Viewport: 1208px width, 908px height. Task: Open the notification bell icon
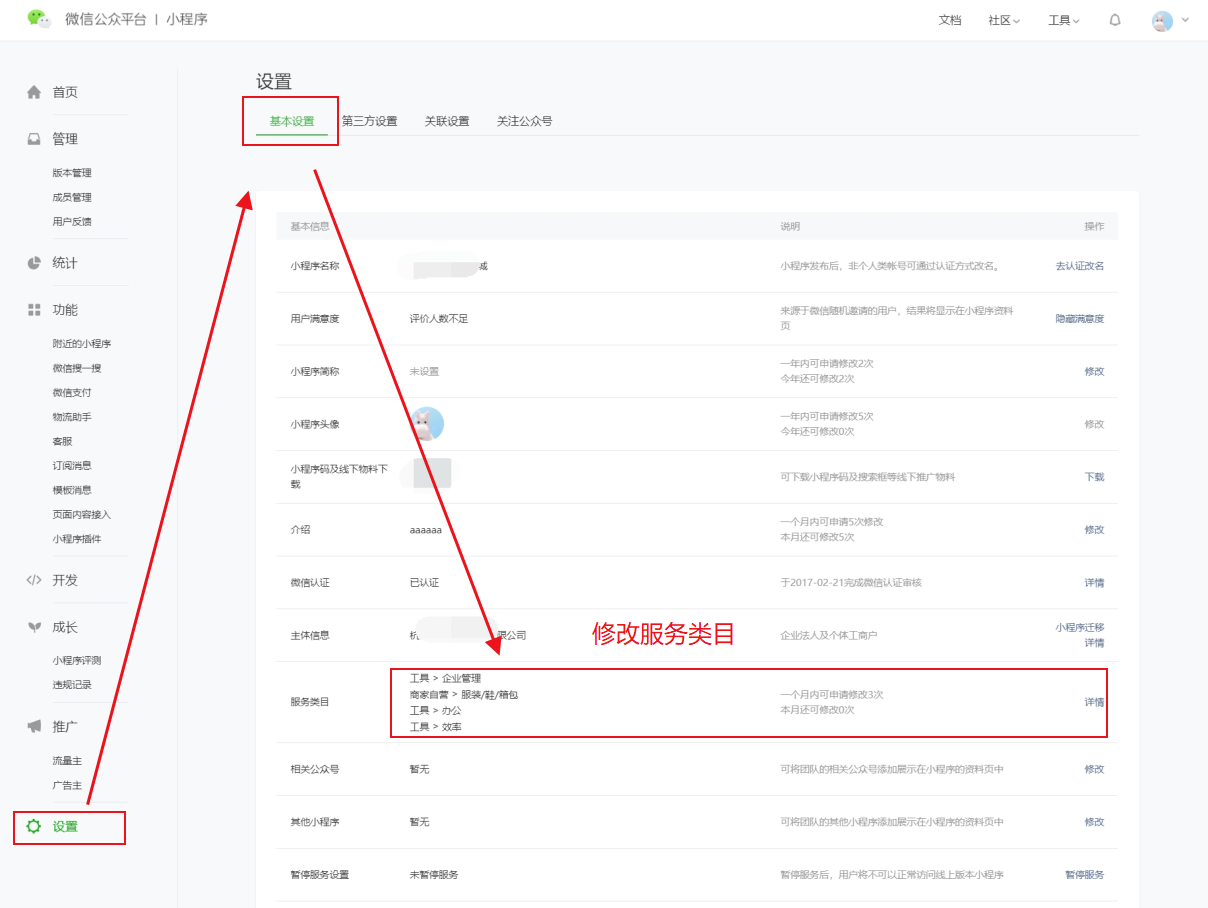[x=1115, y=20]
